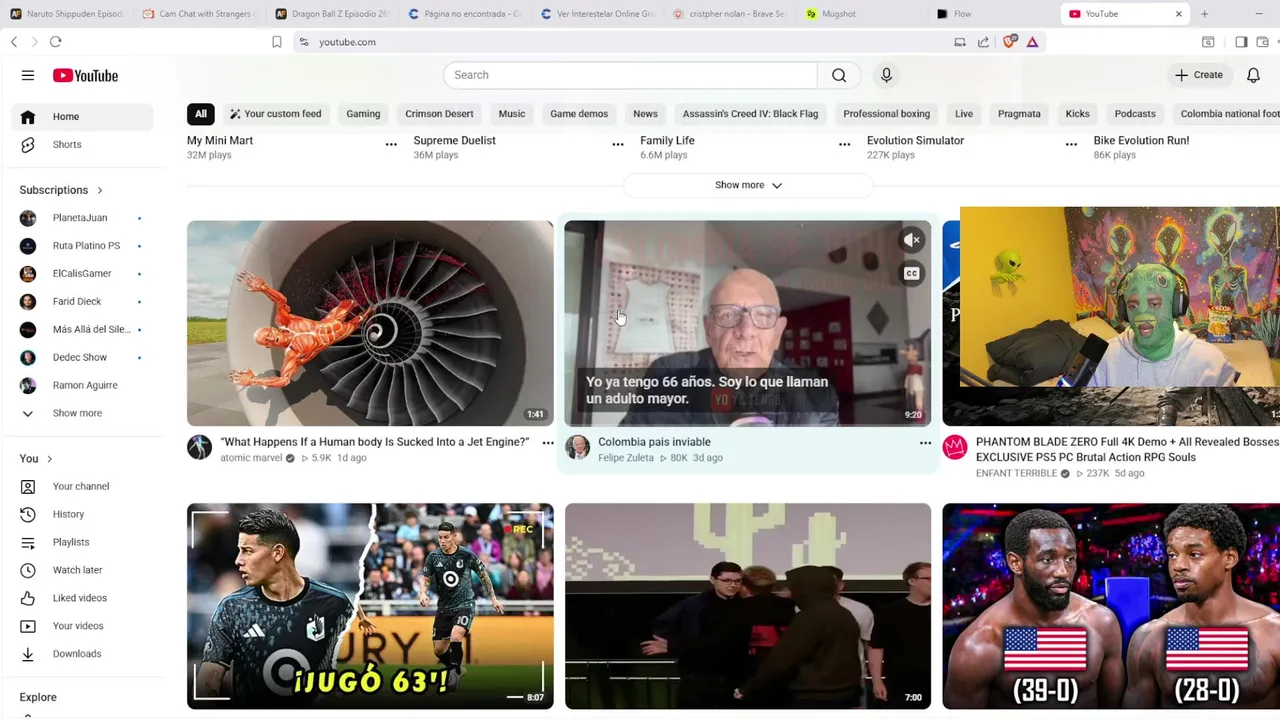Open Dedec Show subscription
The image size is (1280, 720).
click(x=84, y=358)
